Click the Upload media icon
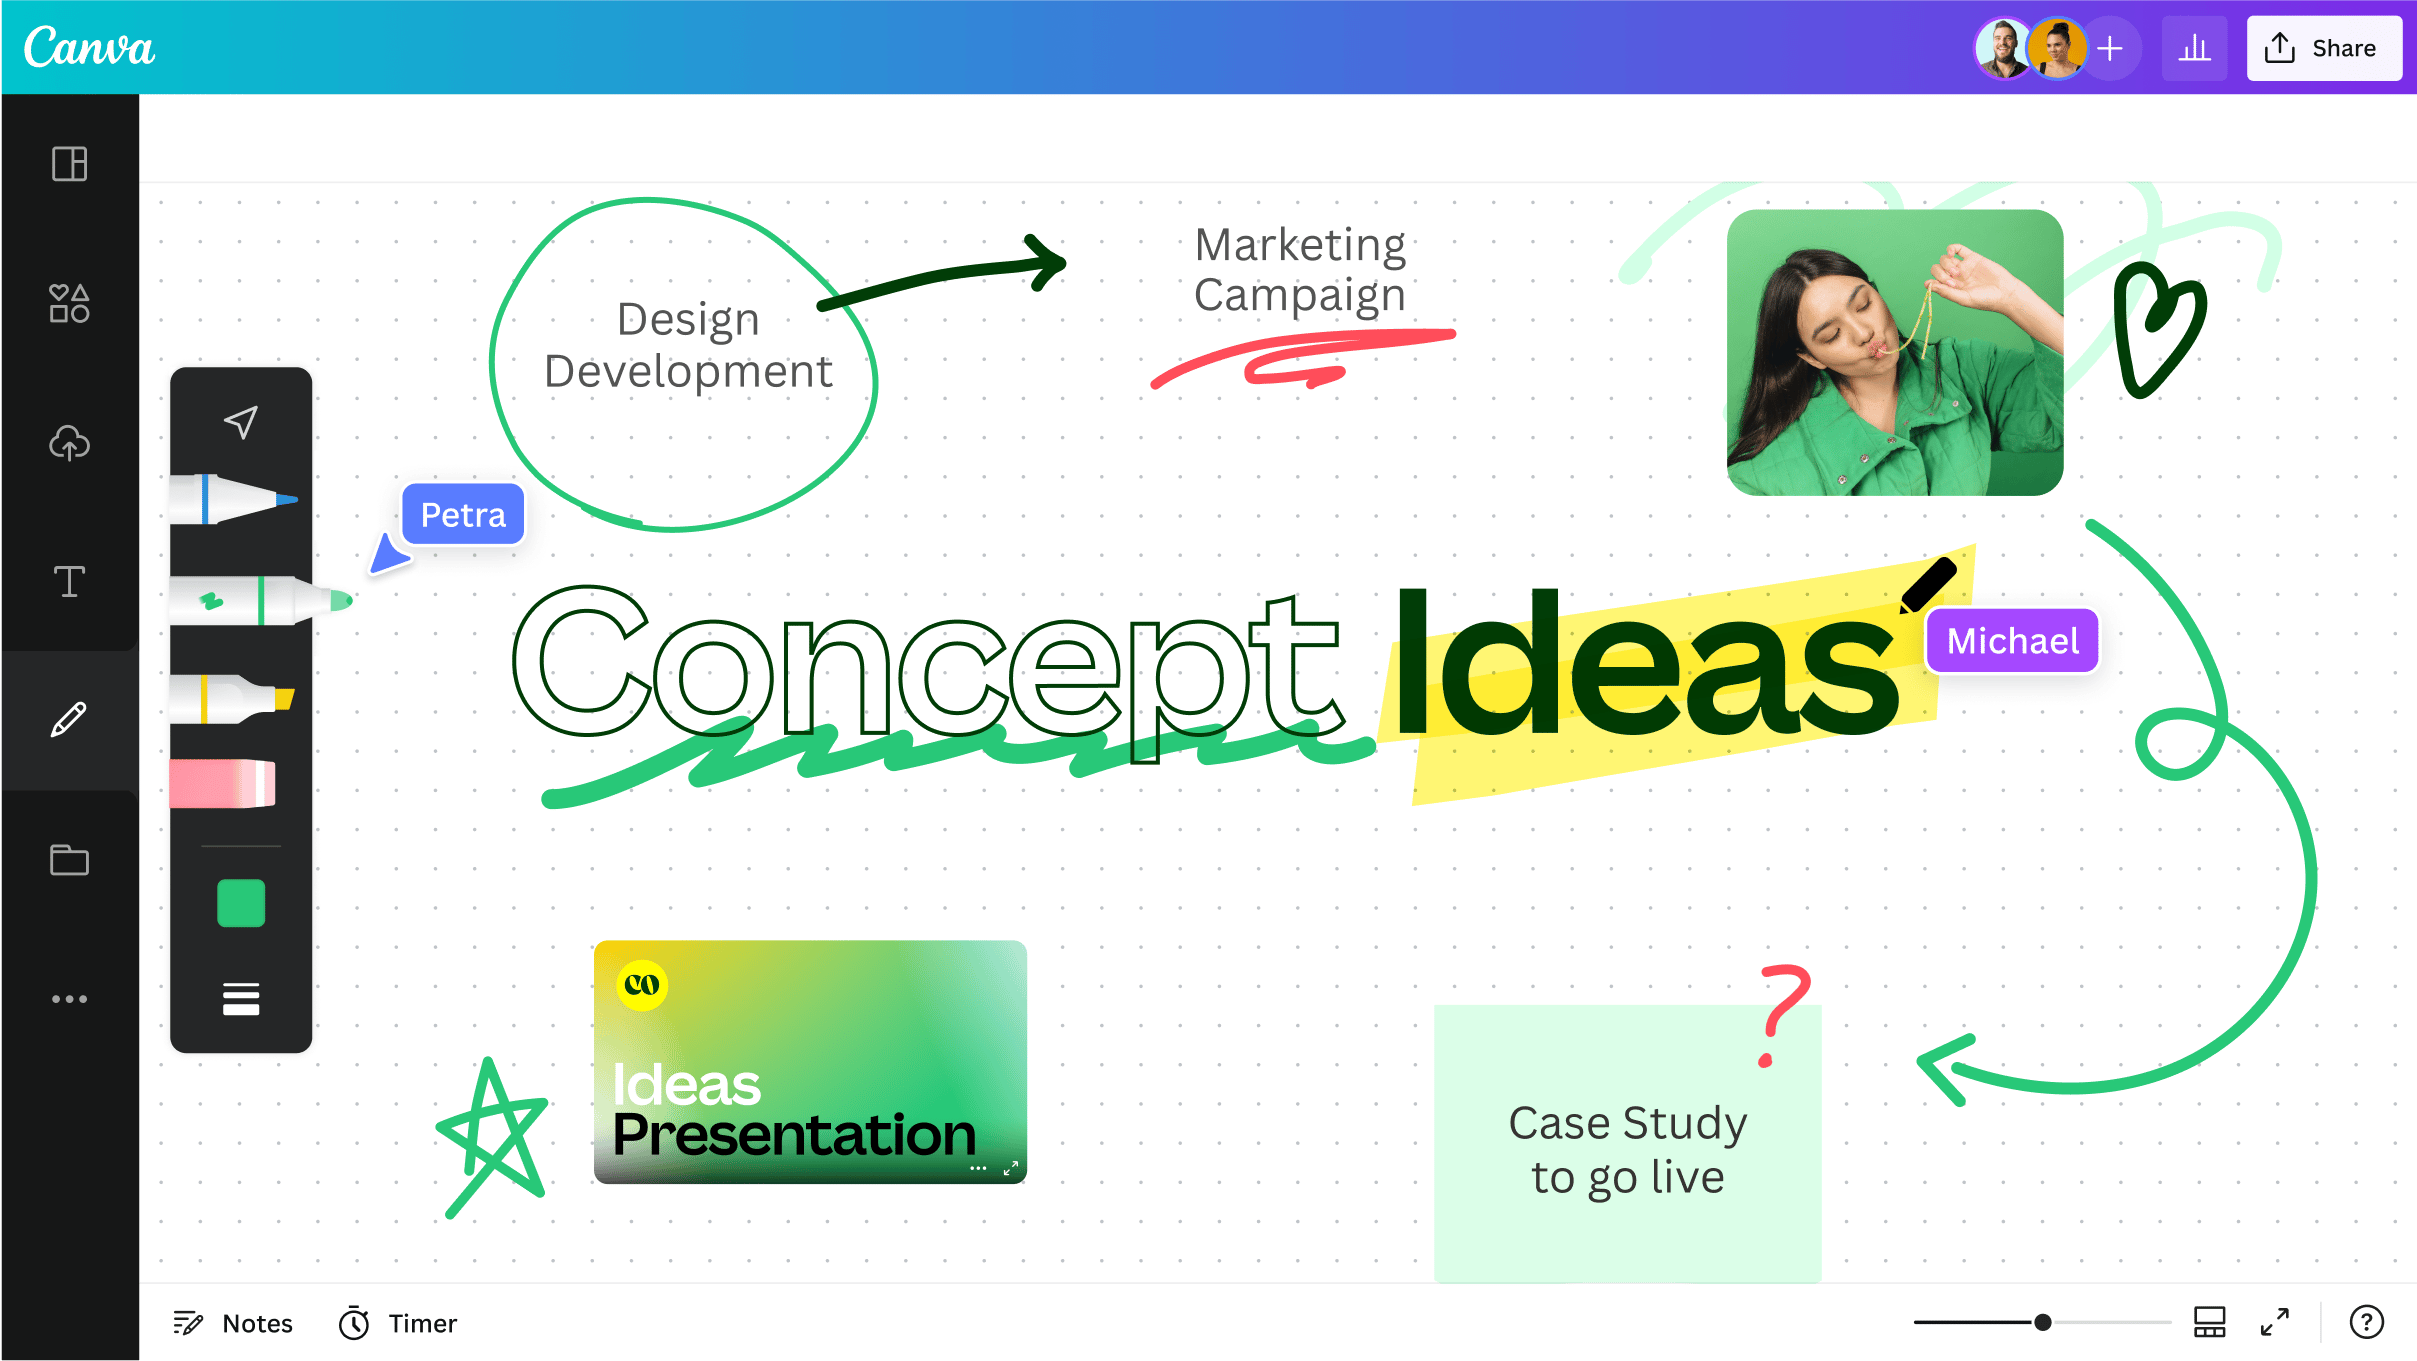This screenshot has height=1361, width=2417. [70, 443]
